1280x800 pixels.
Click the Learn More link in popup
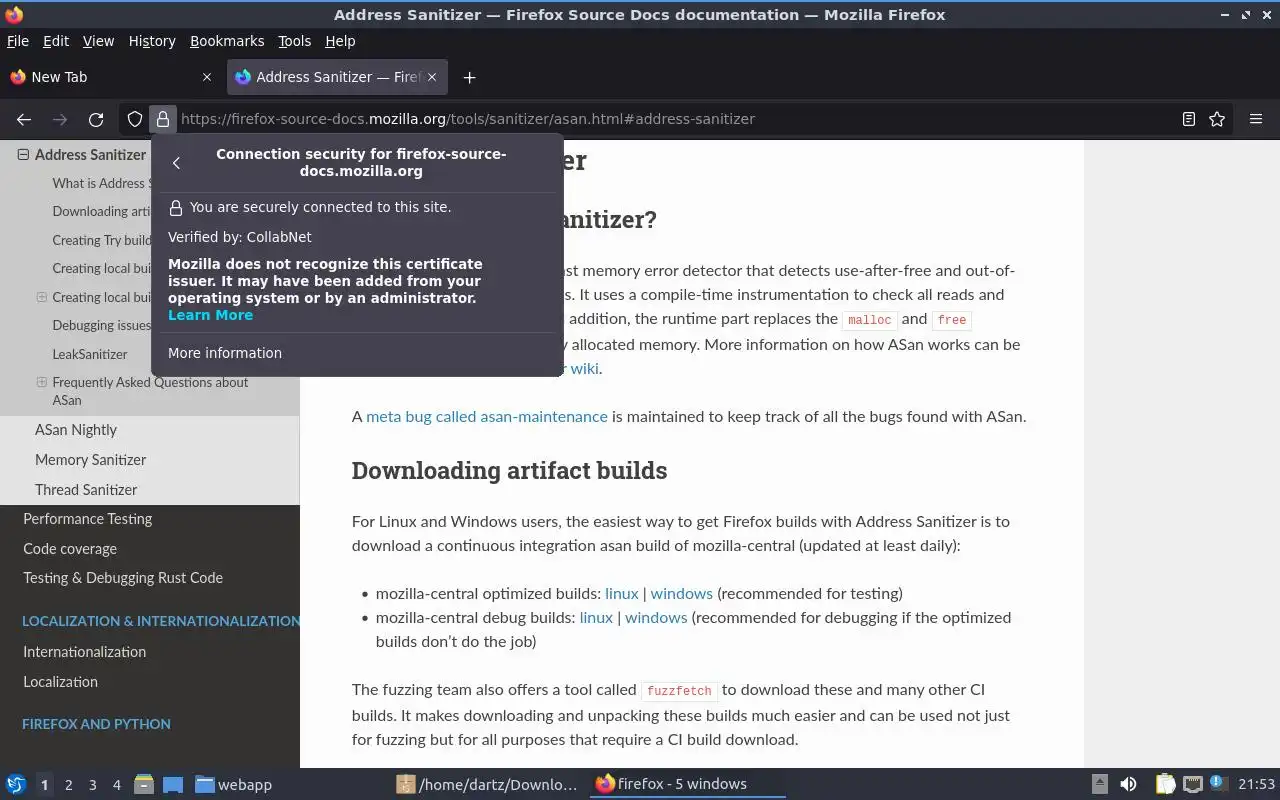pyautogui.click(x=210, y=315)
